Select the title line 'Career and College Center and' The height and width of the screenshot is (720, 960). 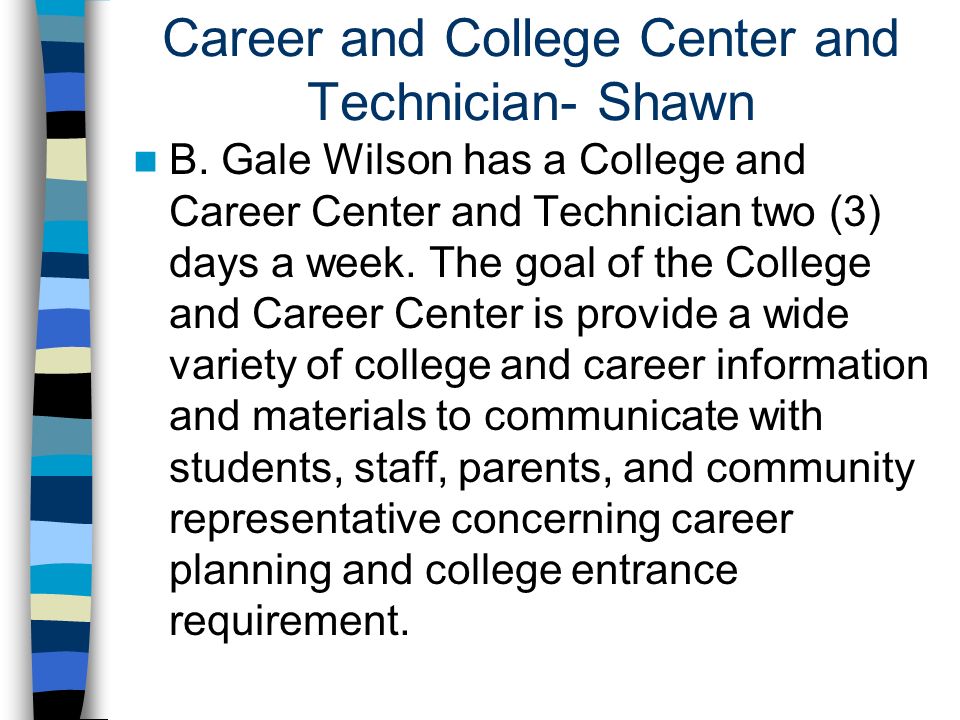pos(531,39)
